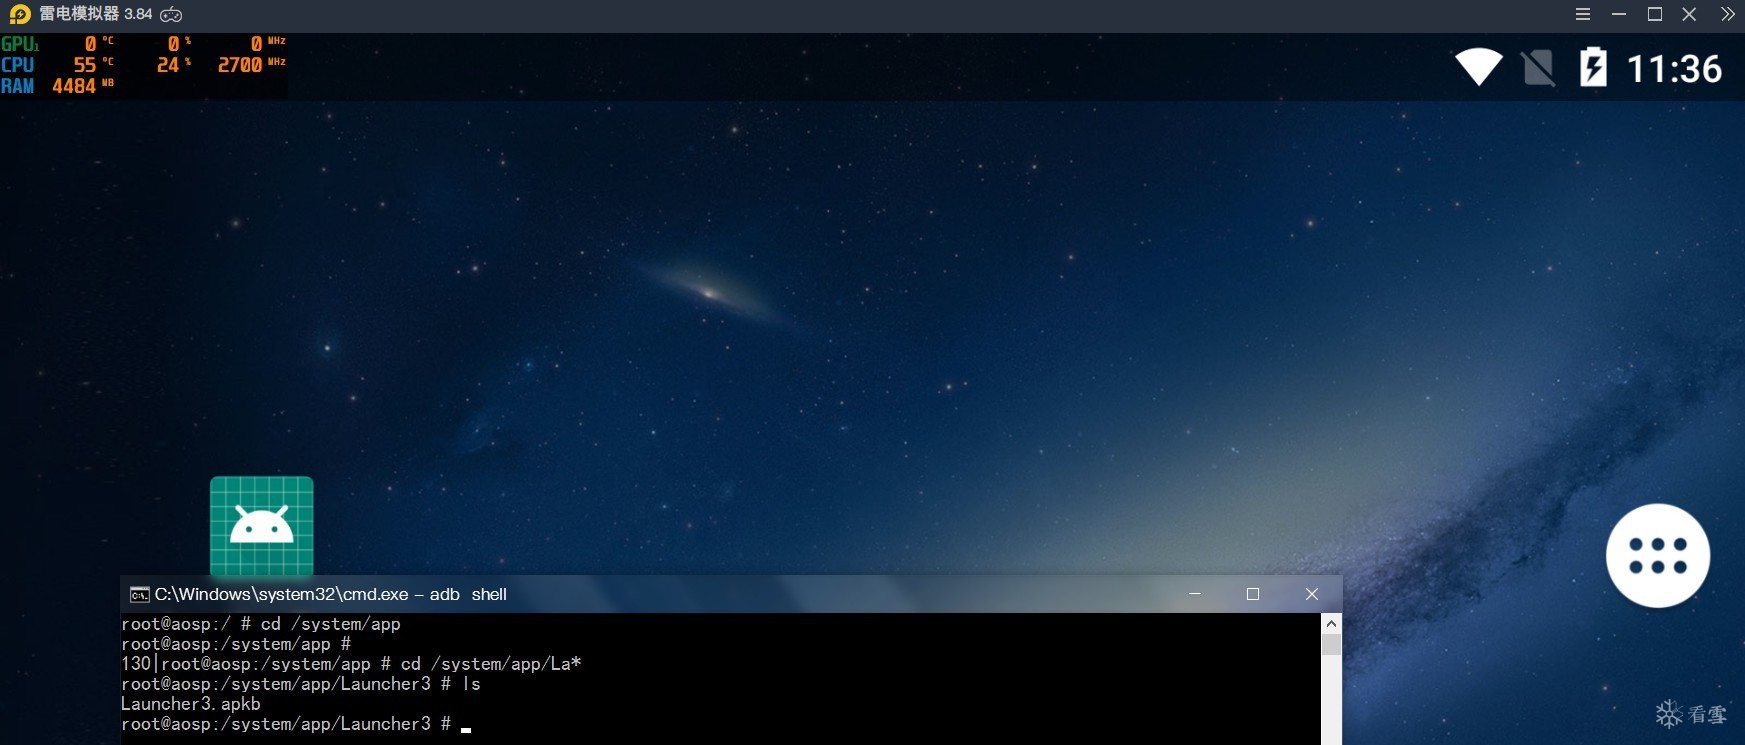Viewport: 1745px width, 745px height.
Task: Click the 55 °C CPU temperature readout
Action: (94, 65)
